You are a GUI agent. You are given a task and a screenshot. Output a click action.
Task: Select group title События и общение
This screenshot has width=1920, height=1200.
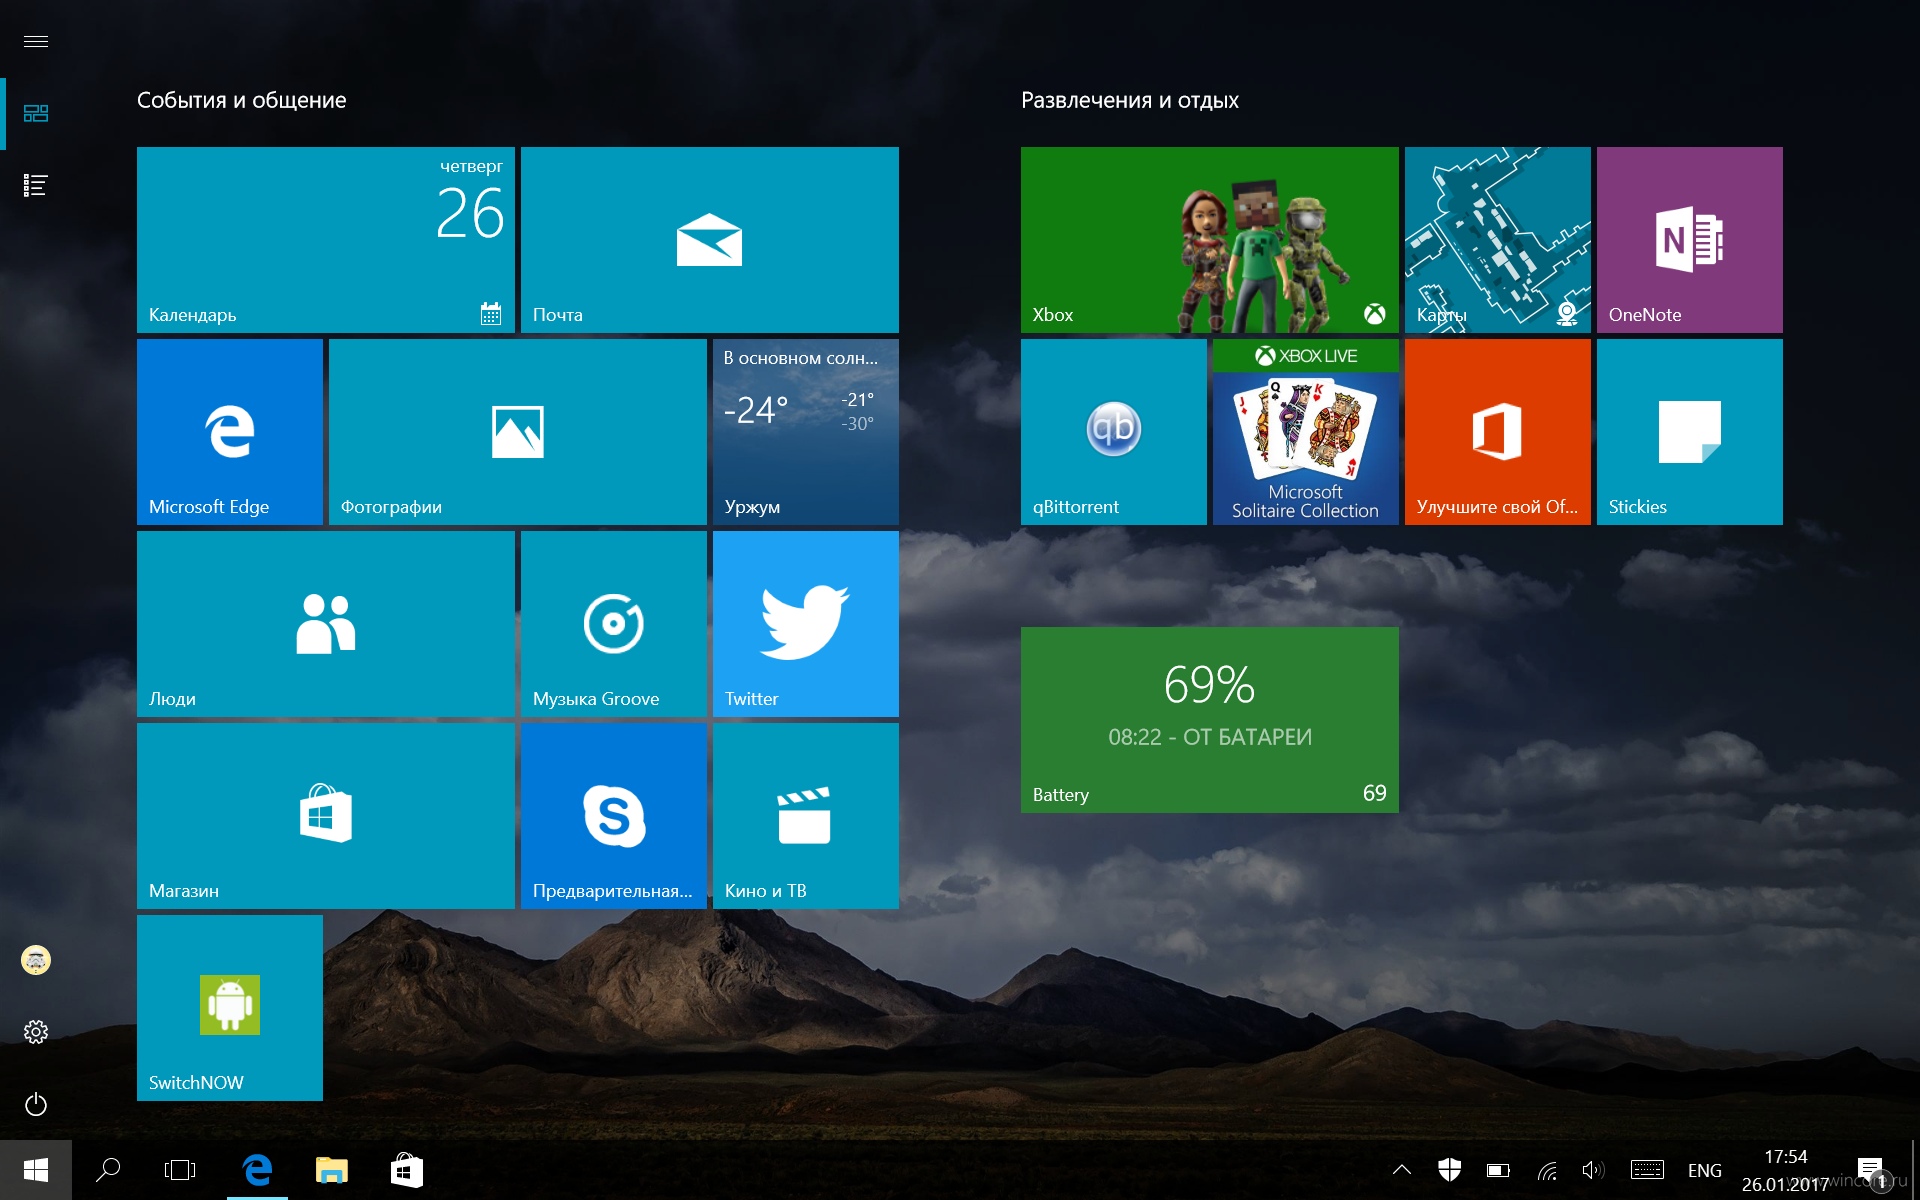242,100
